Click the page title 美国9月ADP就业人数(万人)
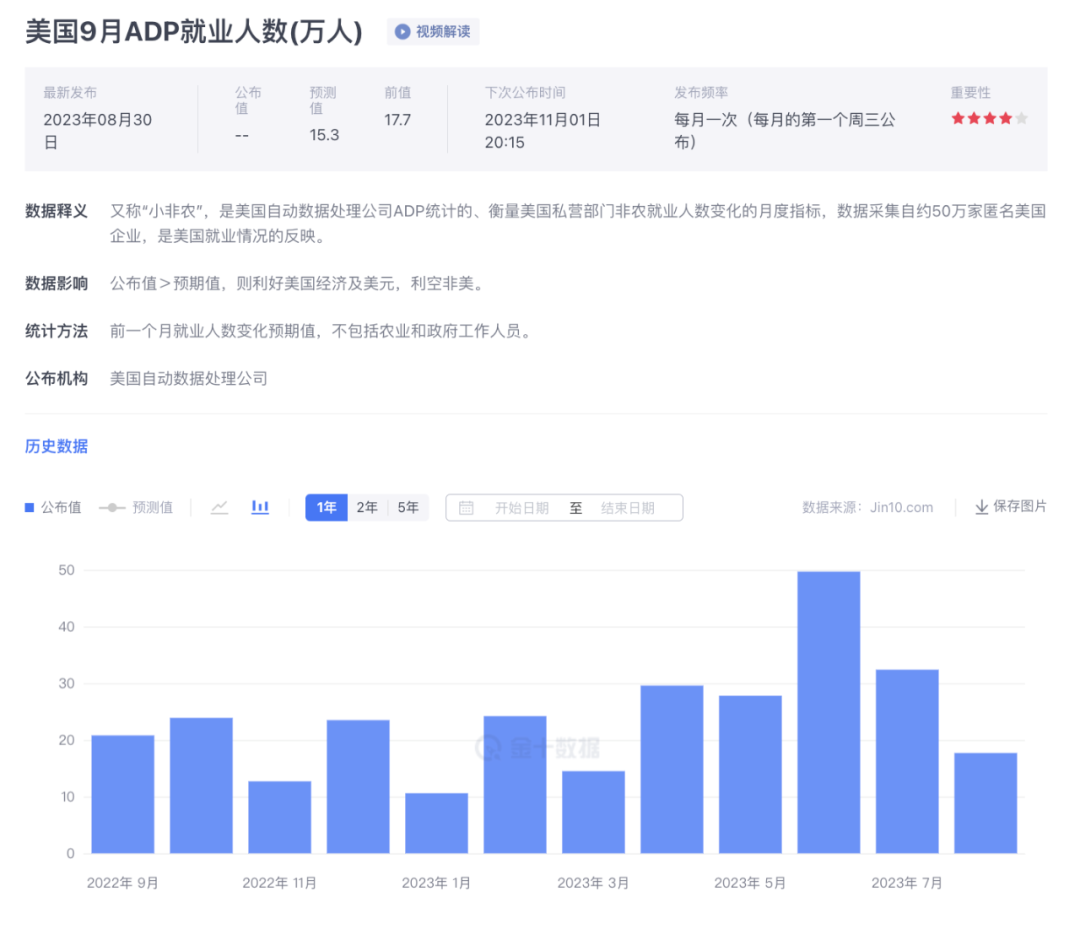 pyautogui.click(x=194, y=32)
